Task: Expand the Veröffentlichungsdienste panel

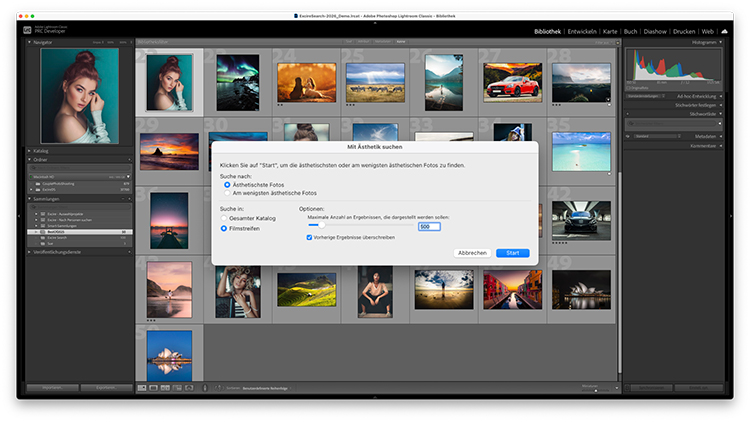Action: pos(29,252)
